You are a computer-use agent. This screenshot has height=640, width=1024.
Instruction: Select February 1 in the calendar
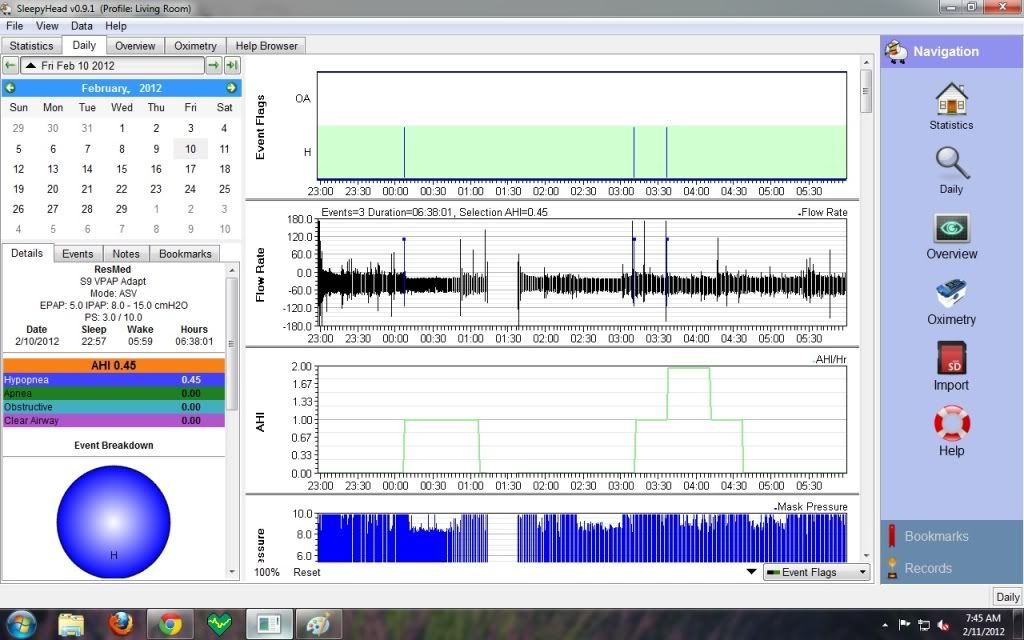(121, 129)
